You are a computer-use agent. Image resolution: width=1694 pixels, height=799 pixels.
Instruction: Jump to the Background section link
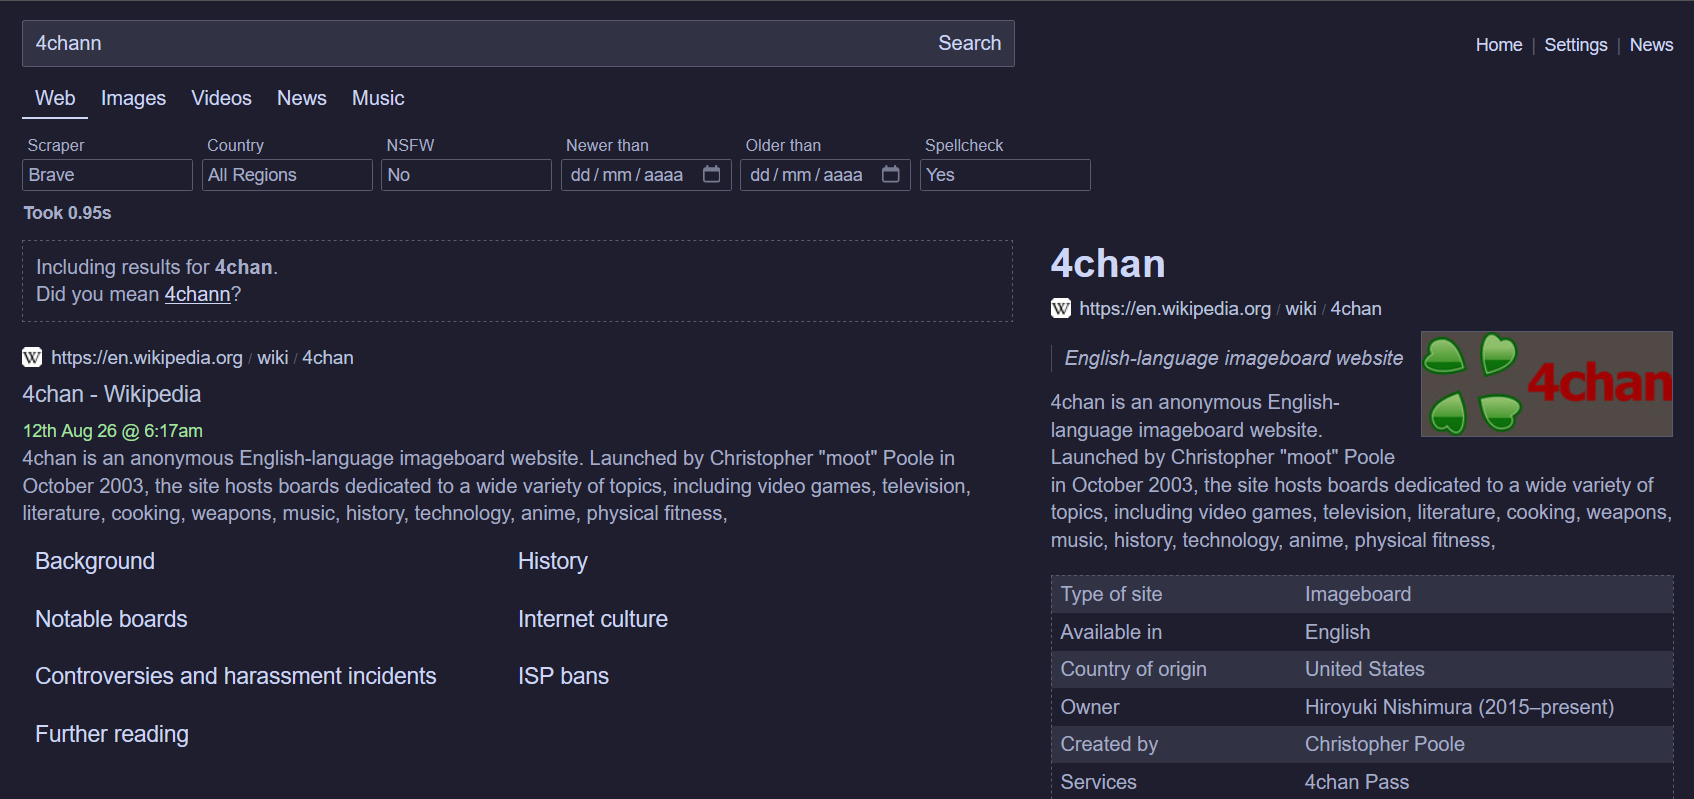(95, 561)
